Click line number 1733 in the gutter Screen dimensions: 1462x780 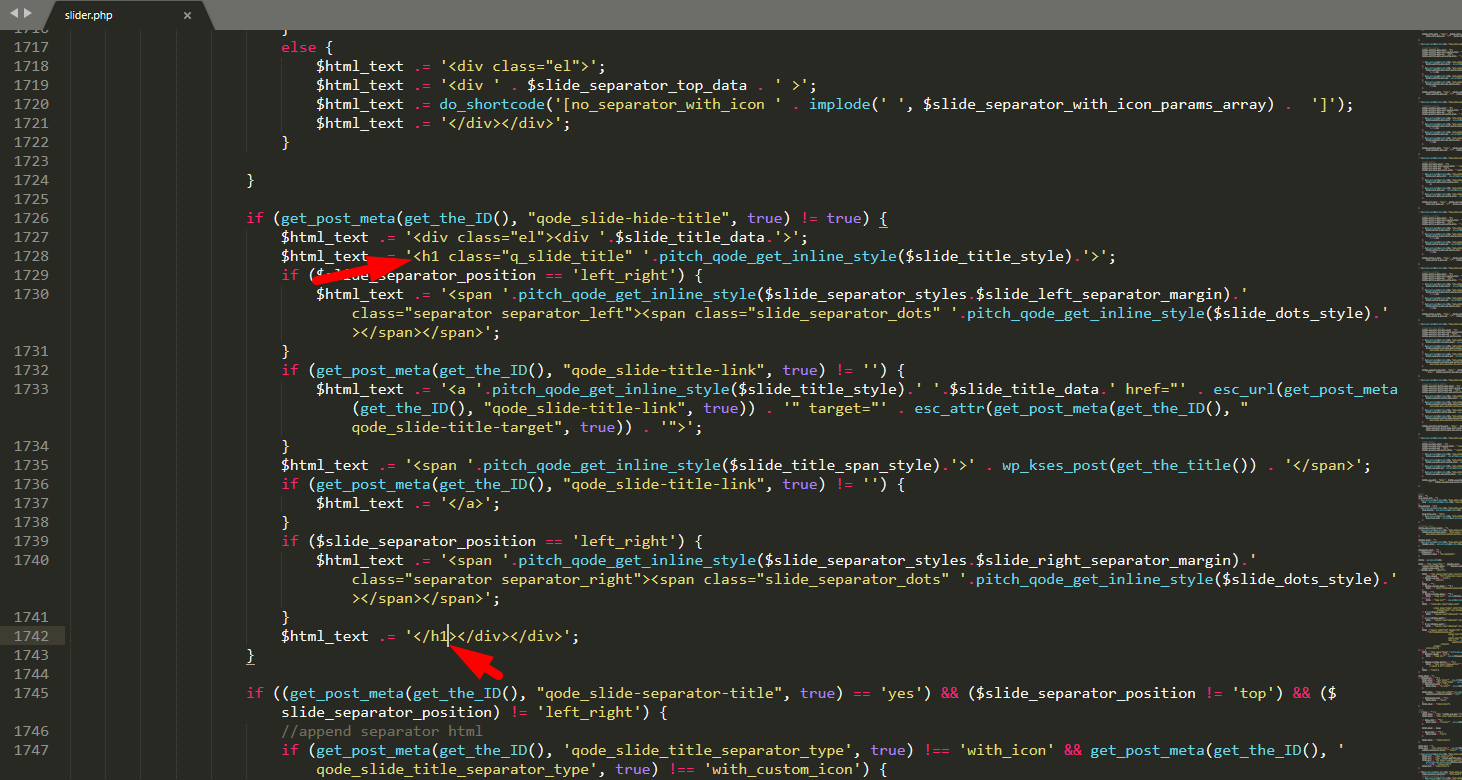(x=31, y=389)
